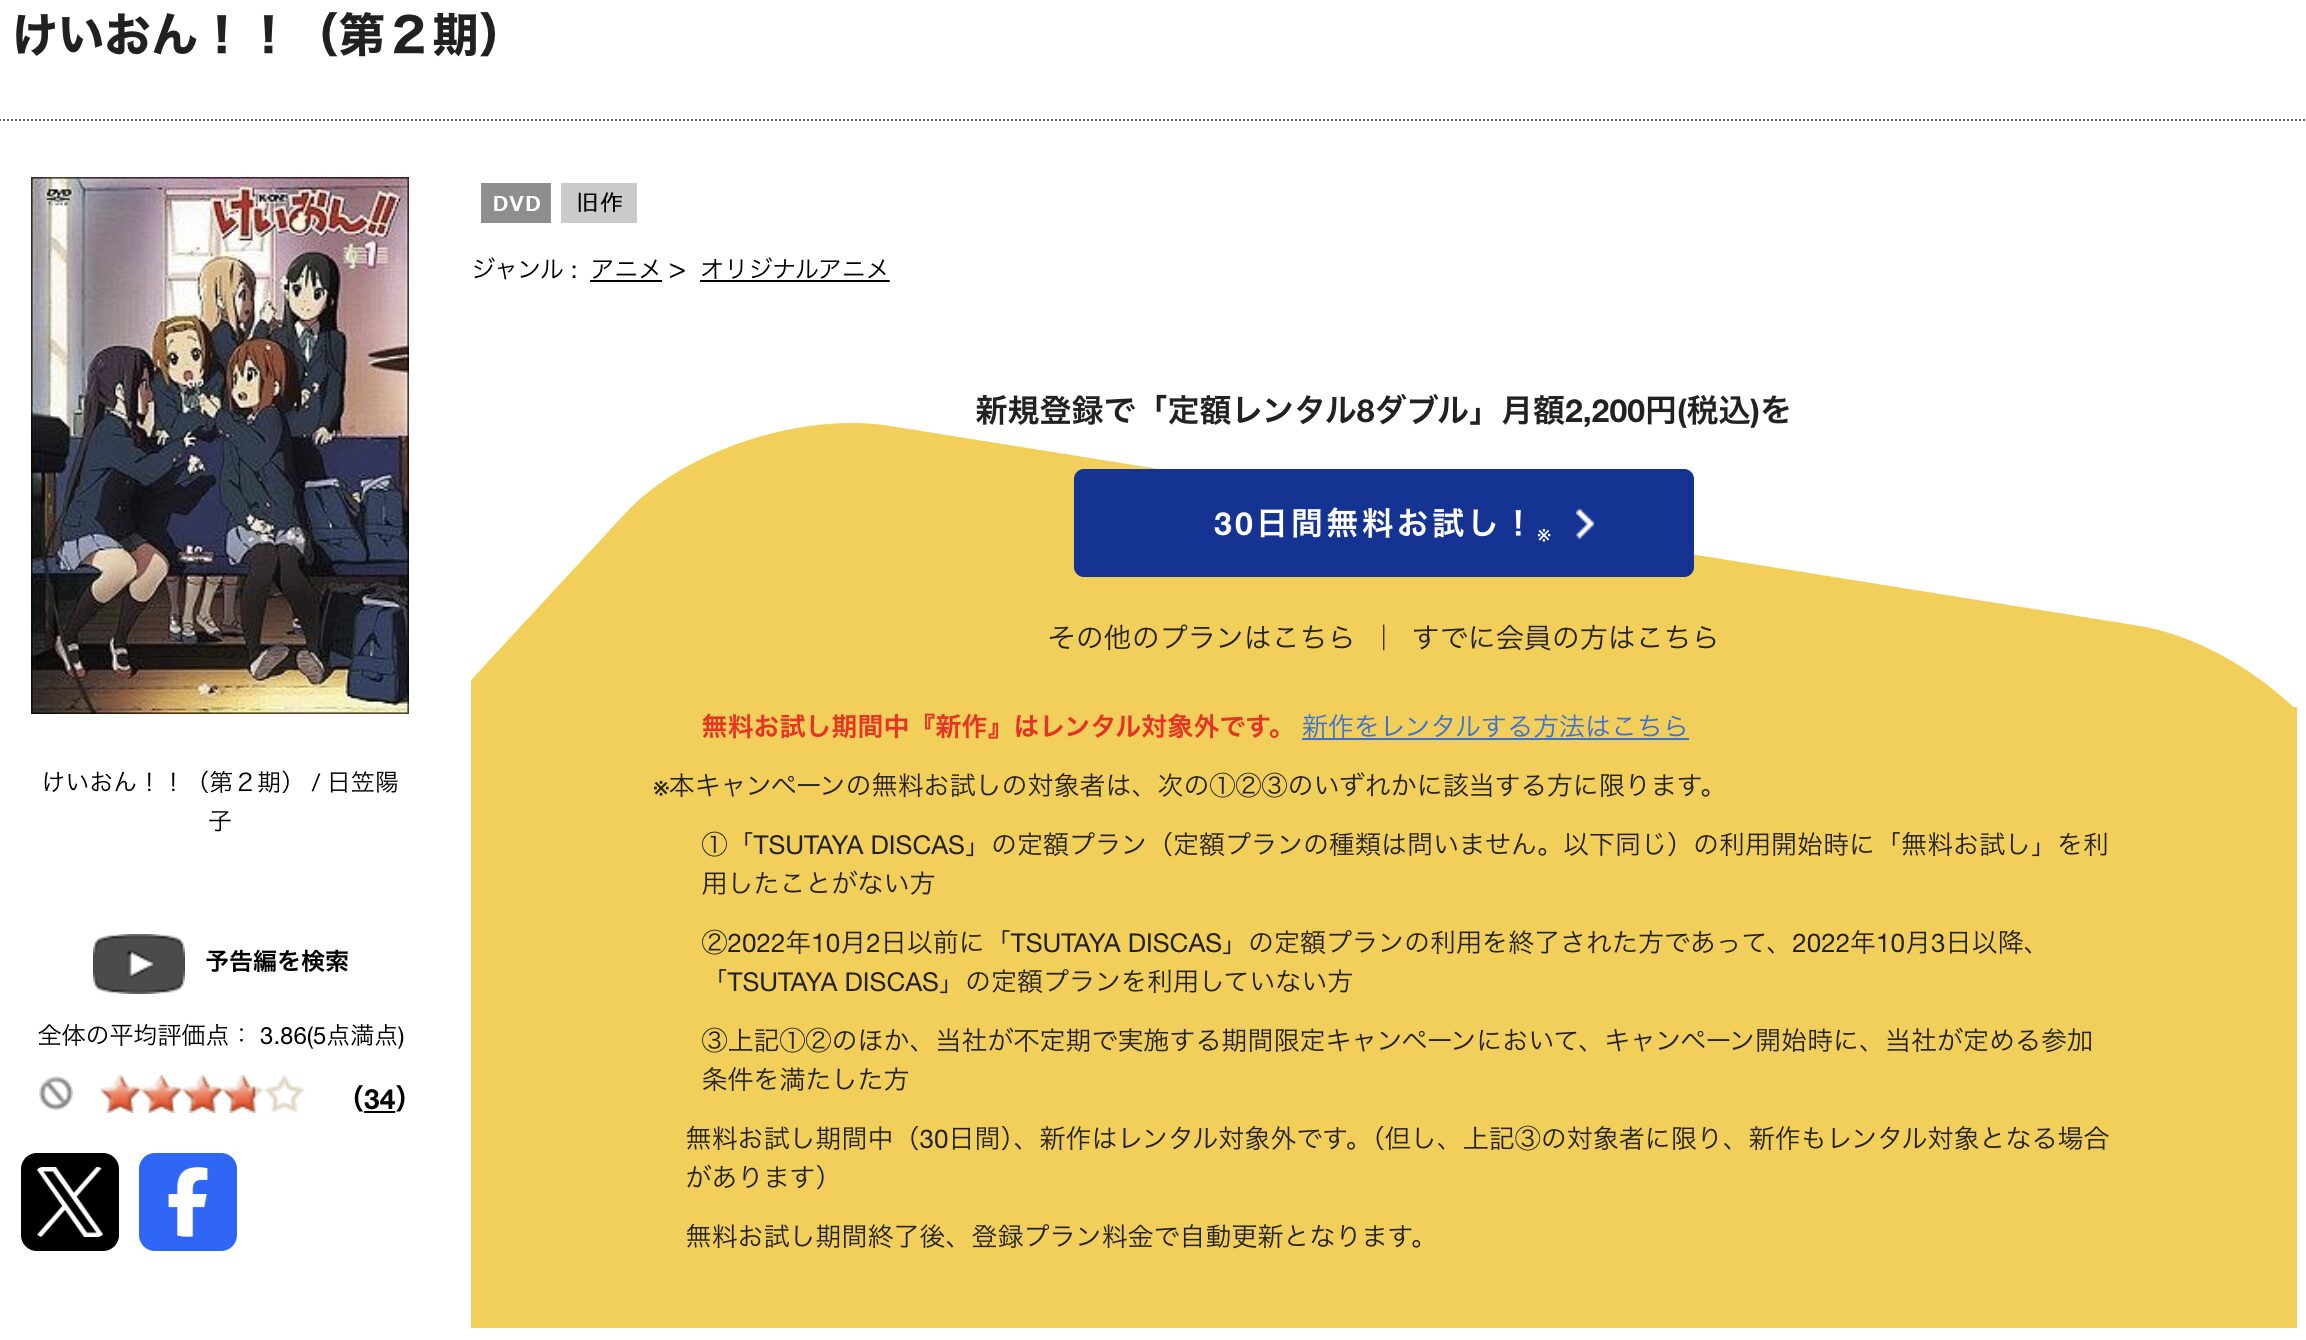Open the アニメ genre breadcrumb link

(626, 269)
